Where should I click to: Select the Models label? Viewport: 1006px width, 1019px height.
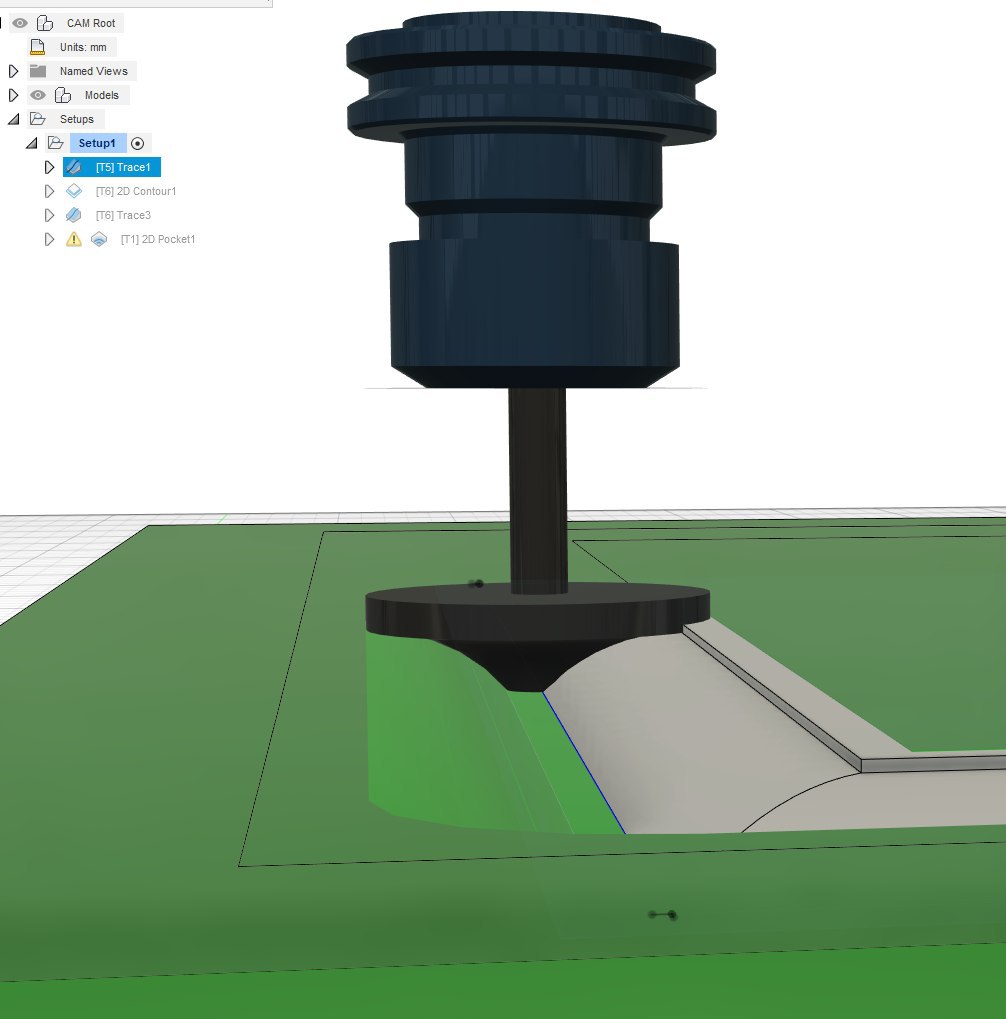click(x=102, y=96)
